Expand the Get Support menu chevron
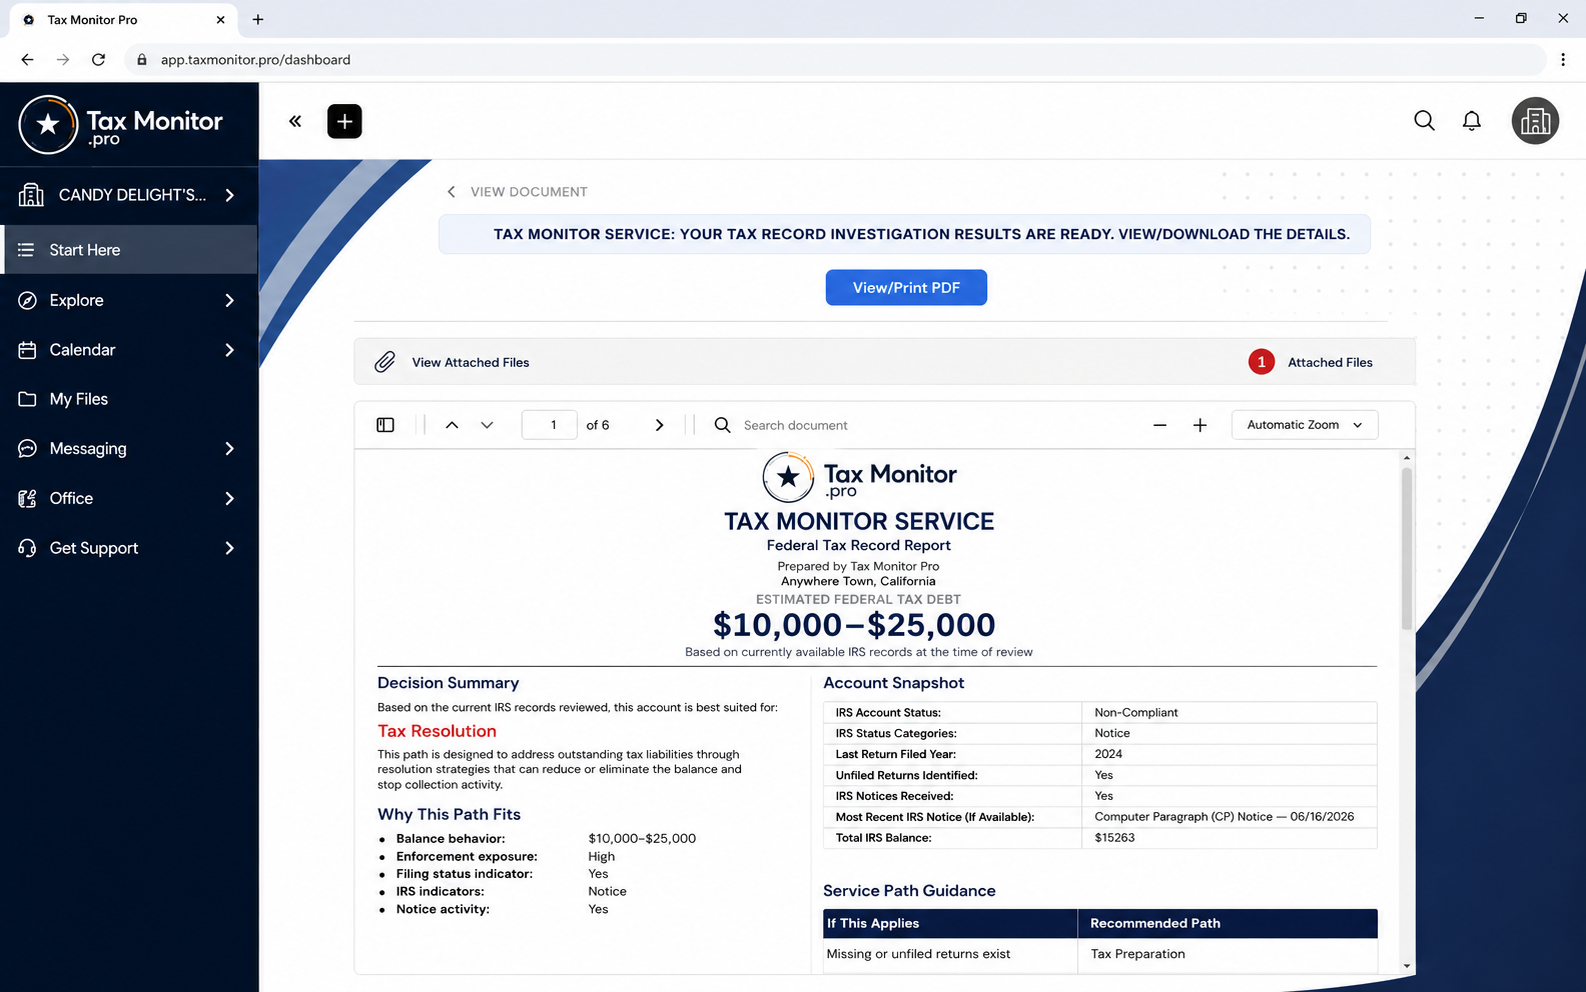This screenshot has width=1586, height=992. (230, 548)
